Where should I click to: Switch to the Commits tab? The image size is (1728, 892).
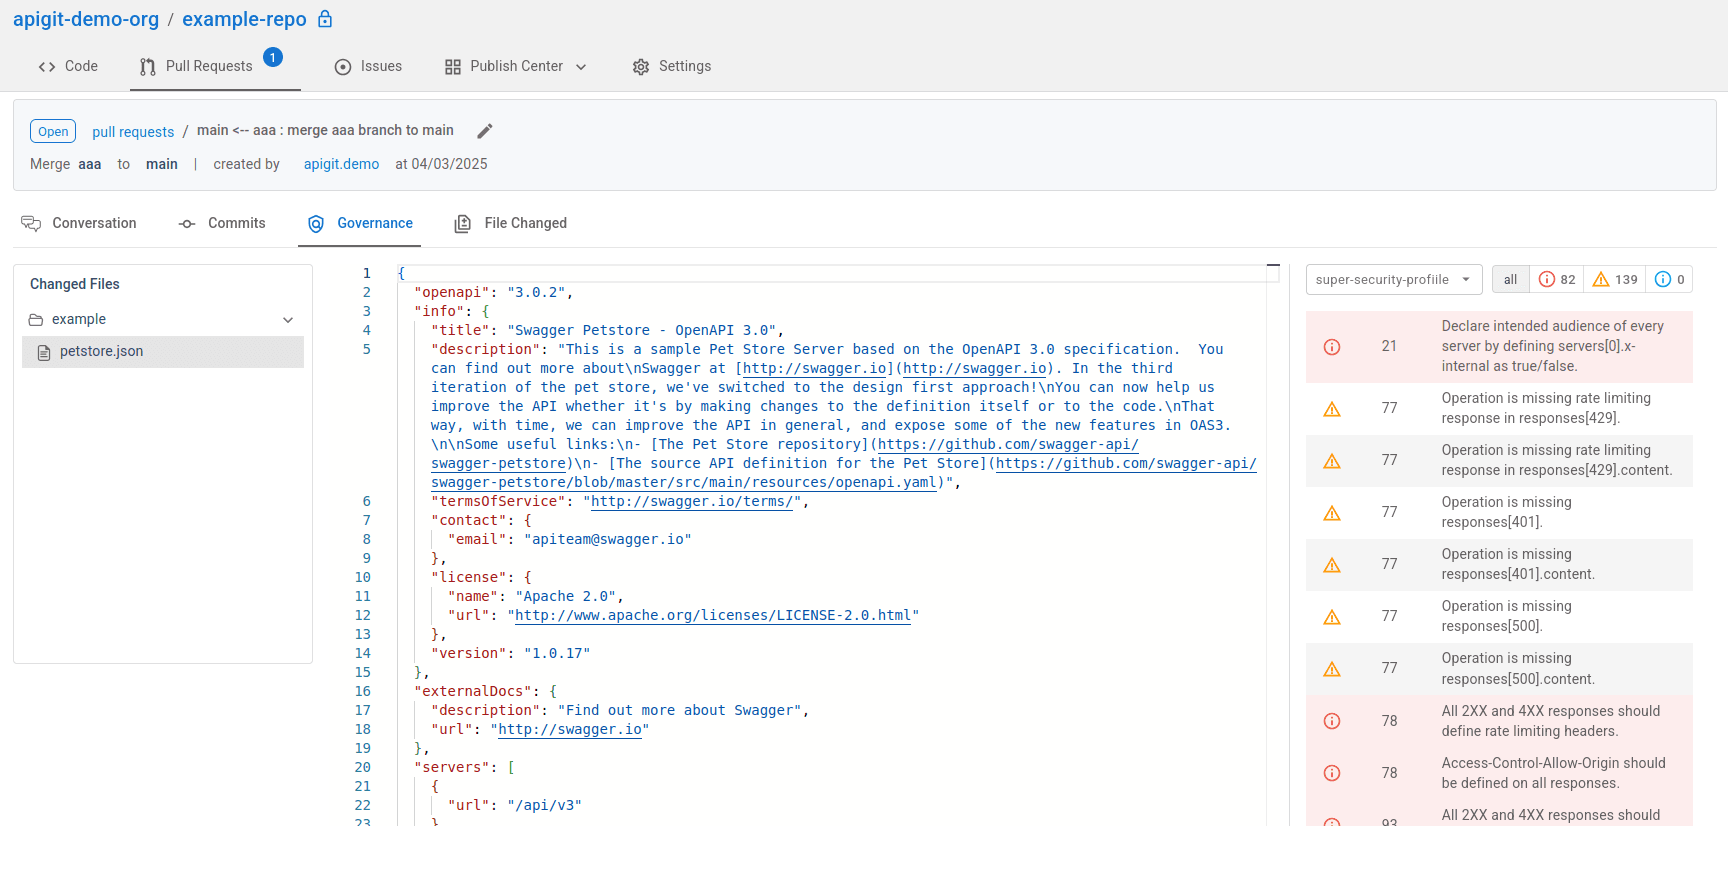(222, 223)
